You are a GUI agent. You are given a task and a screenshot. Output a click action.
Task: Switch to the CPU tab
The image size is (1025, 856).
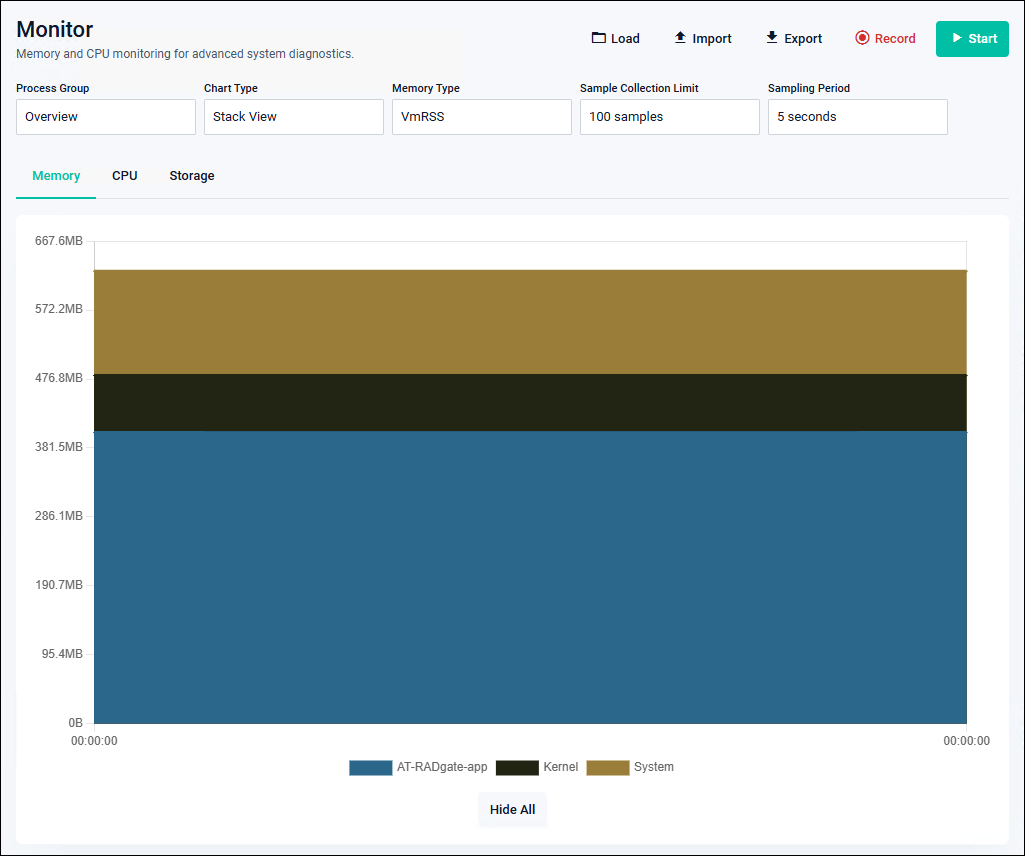tap(125, 176)
